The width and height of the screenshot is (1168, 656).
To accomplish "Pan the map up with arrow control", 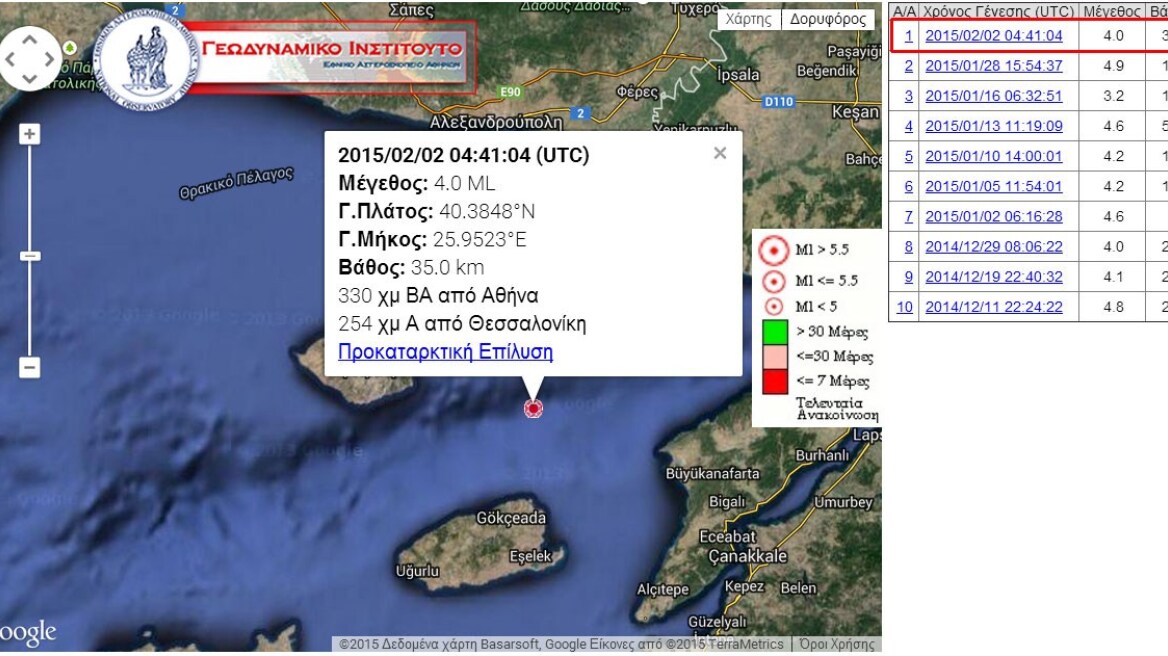I will (x=29, y=41).
